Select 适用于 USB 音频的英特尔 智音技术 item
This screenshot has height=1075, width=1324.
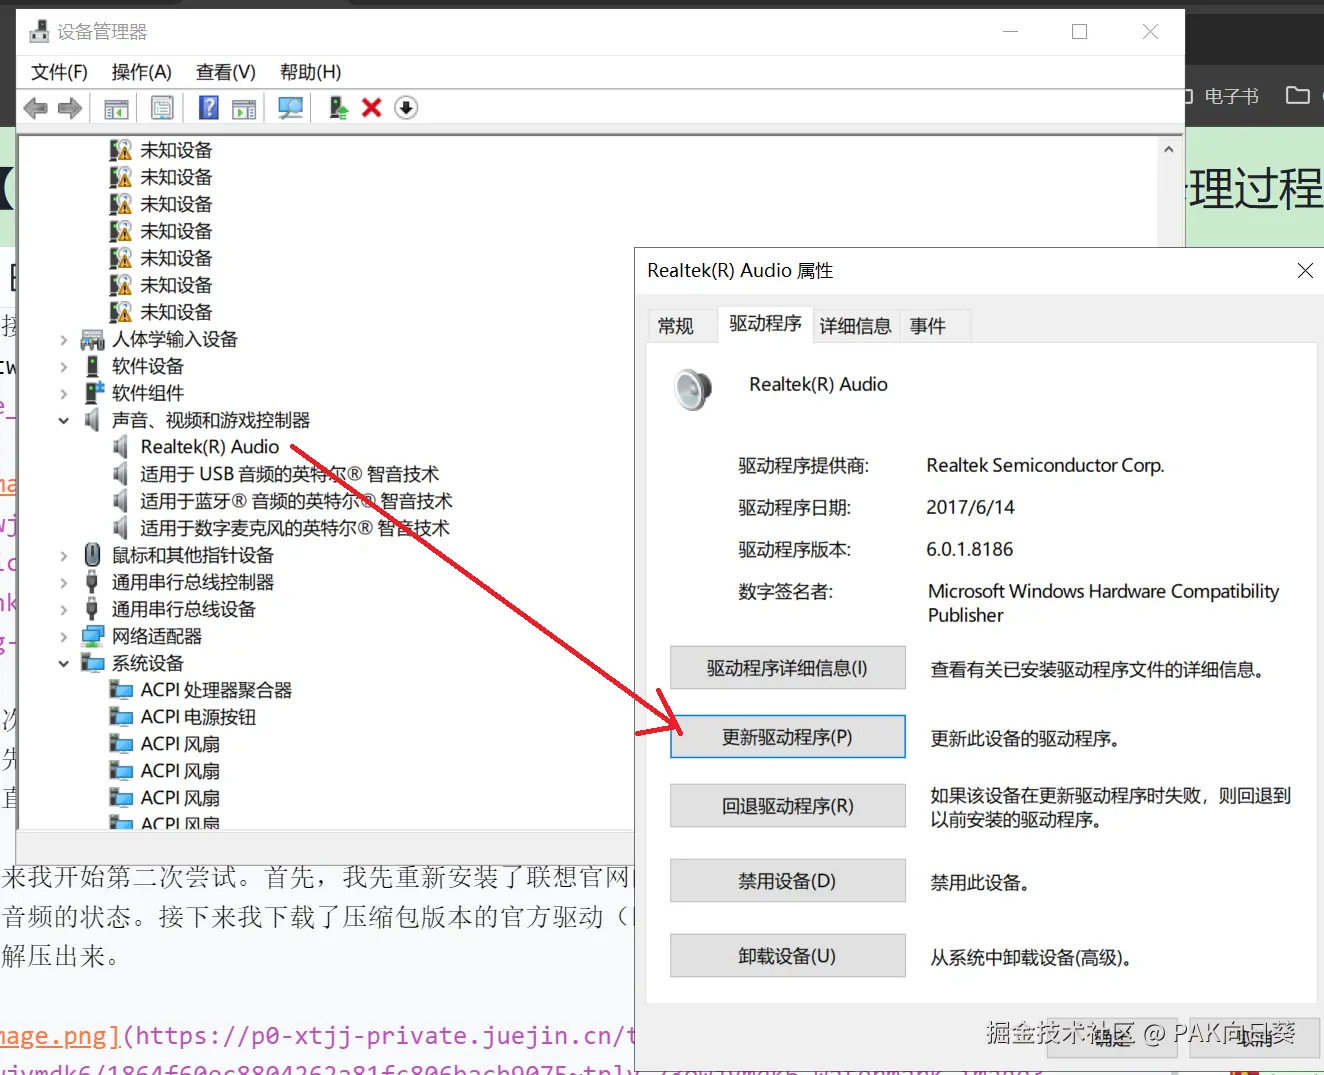(289, 474)
